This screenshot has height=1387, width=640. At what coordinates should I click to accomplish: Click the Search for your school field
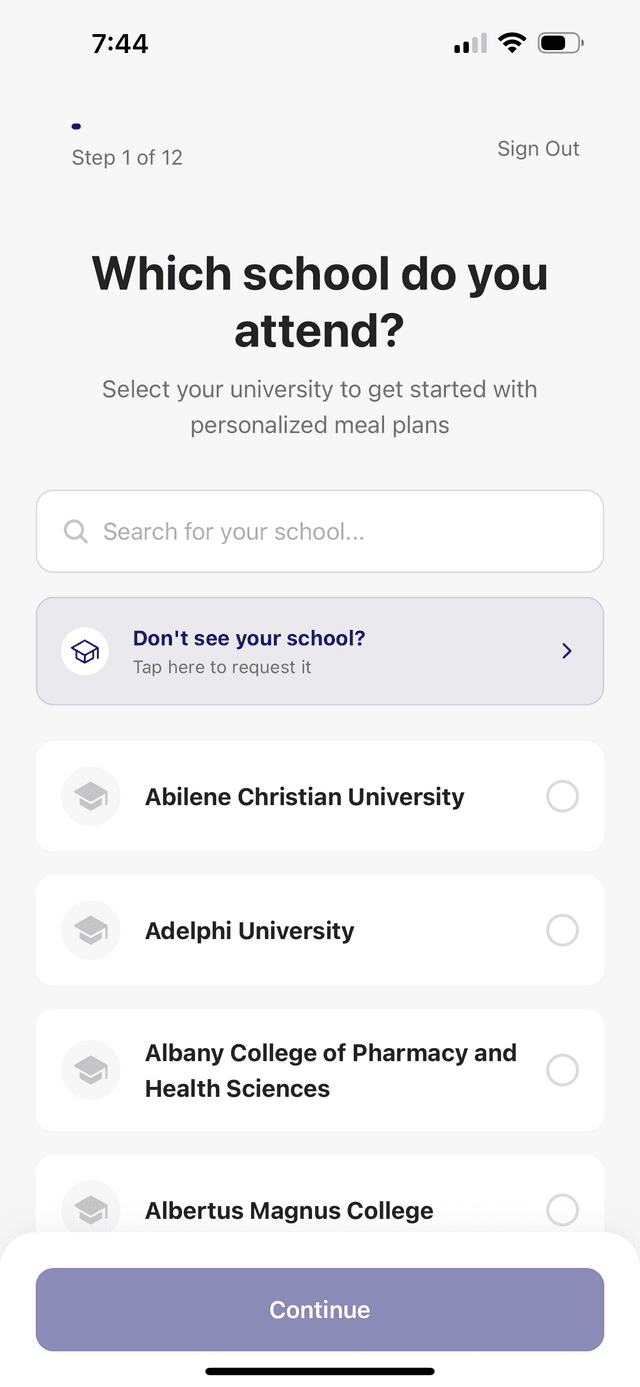[320, 531]
